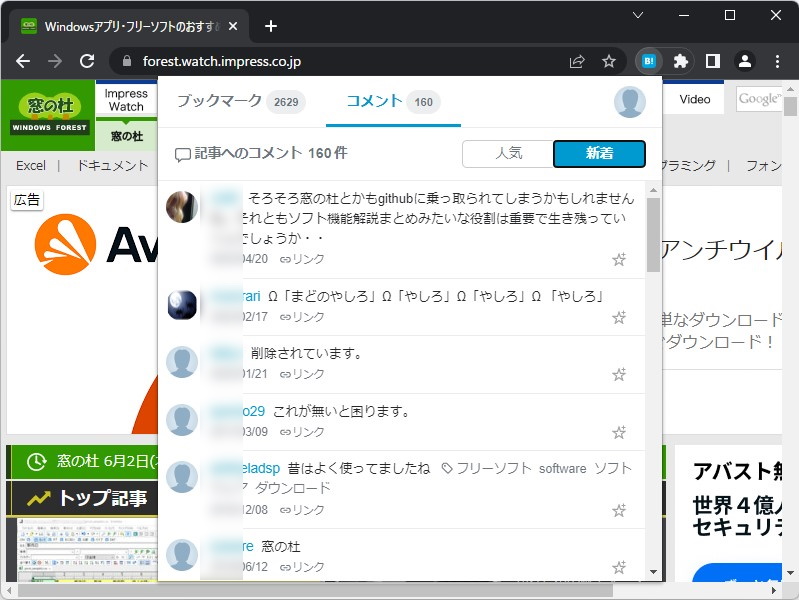Open the tab search chevron

coord(637,15)
